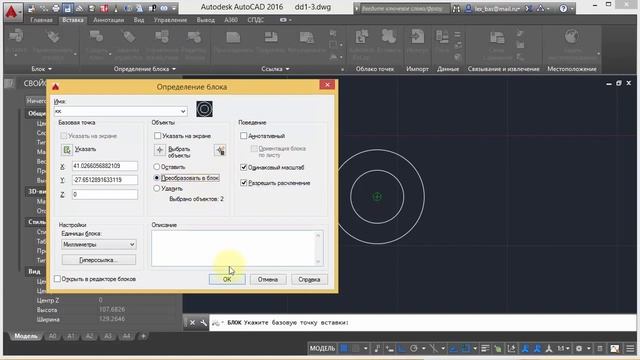Open the Вид ribbon tab
The height and width of the screenshot is (360, 640).
click(139, 20)
